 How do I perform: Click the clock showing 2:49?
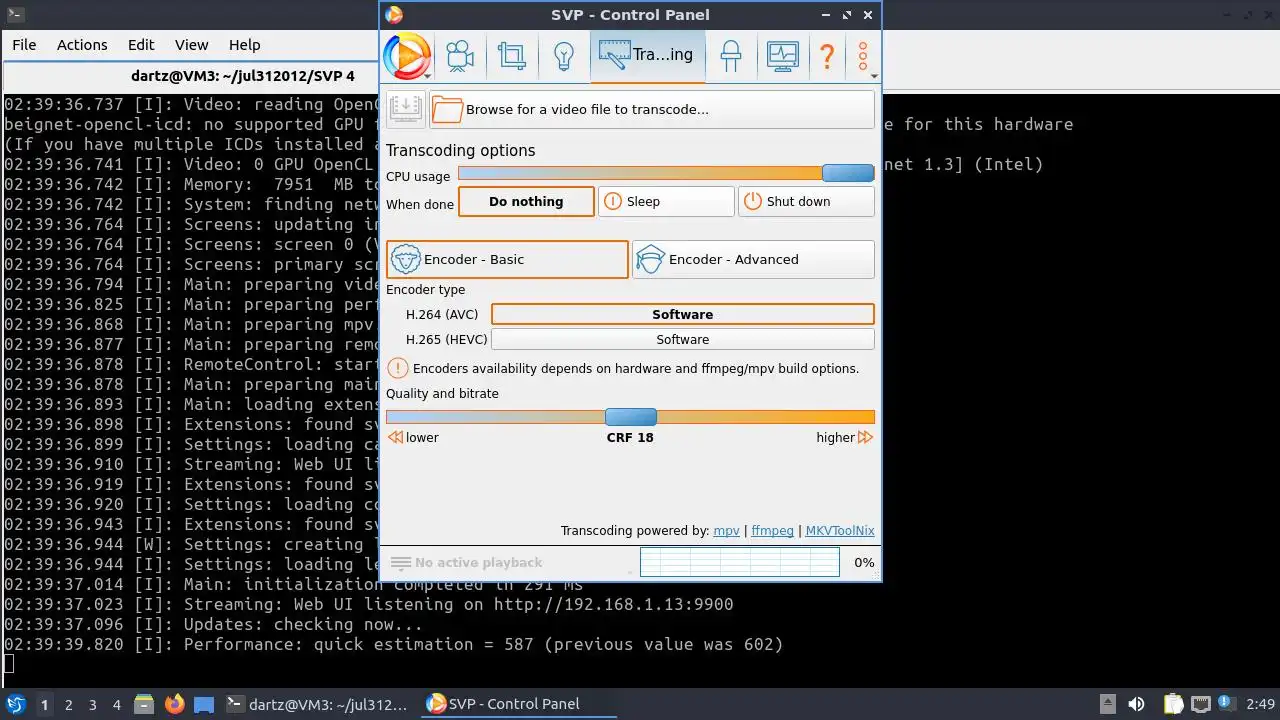pyautogui.click(x=1260, y=704)
